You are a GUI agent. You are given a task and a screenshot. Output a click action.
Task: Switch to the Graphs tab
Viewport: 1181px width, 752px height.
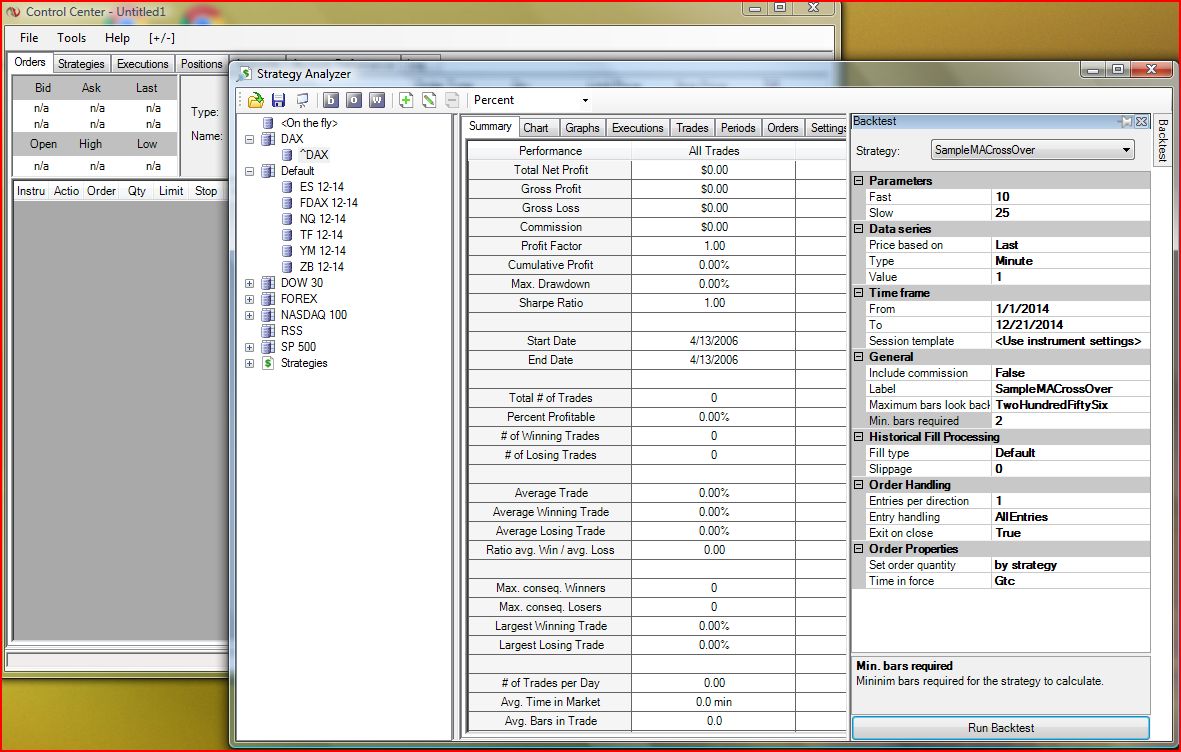pyautogui.click(x=582, y=128)
